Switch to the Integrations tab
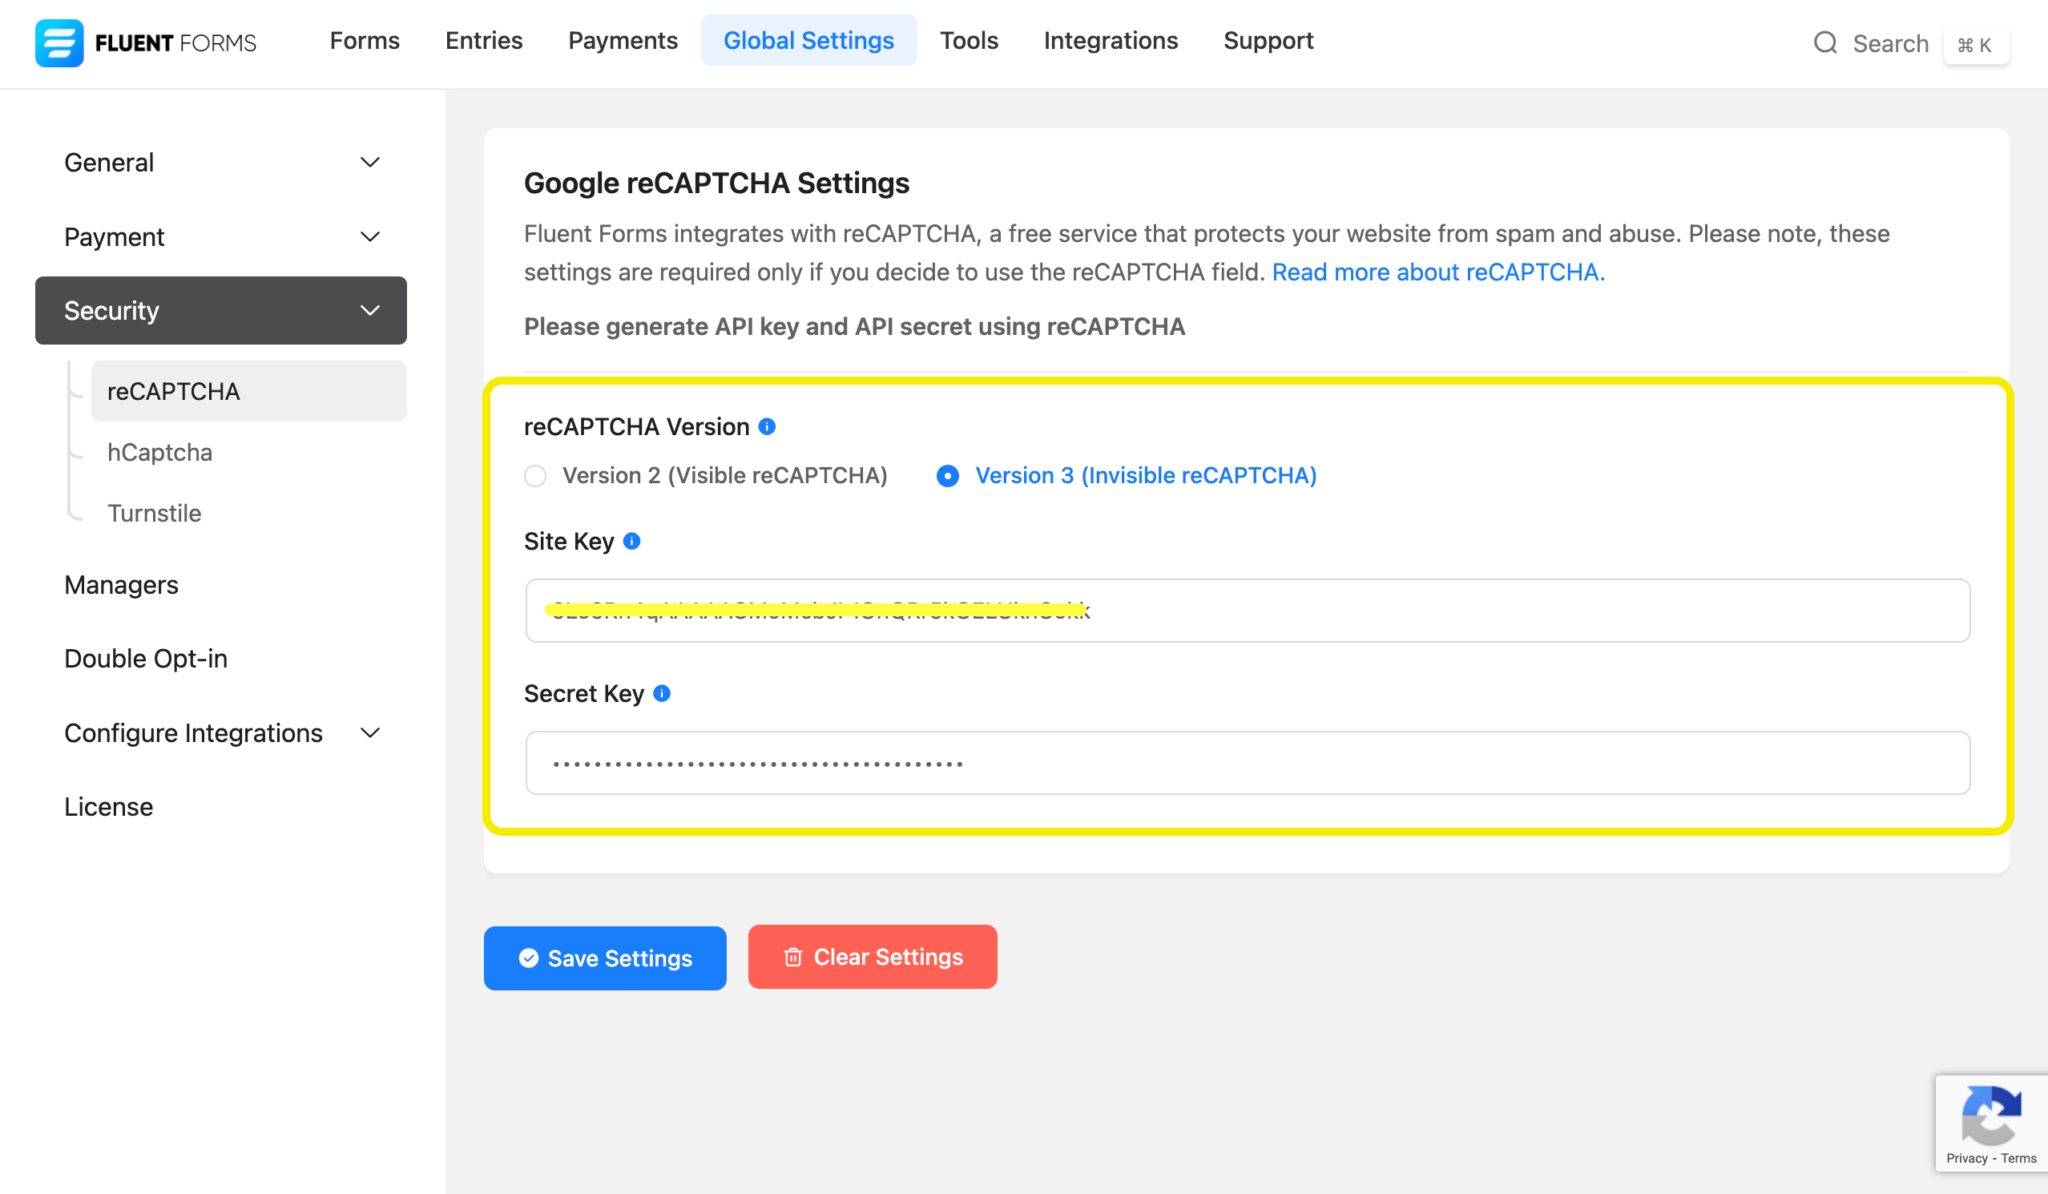 click(x=1110, y=40)
